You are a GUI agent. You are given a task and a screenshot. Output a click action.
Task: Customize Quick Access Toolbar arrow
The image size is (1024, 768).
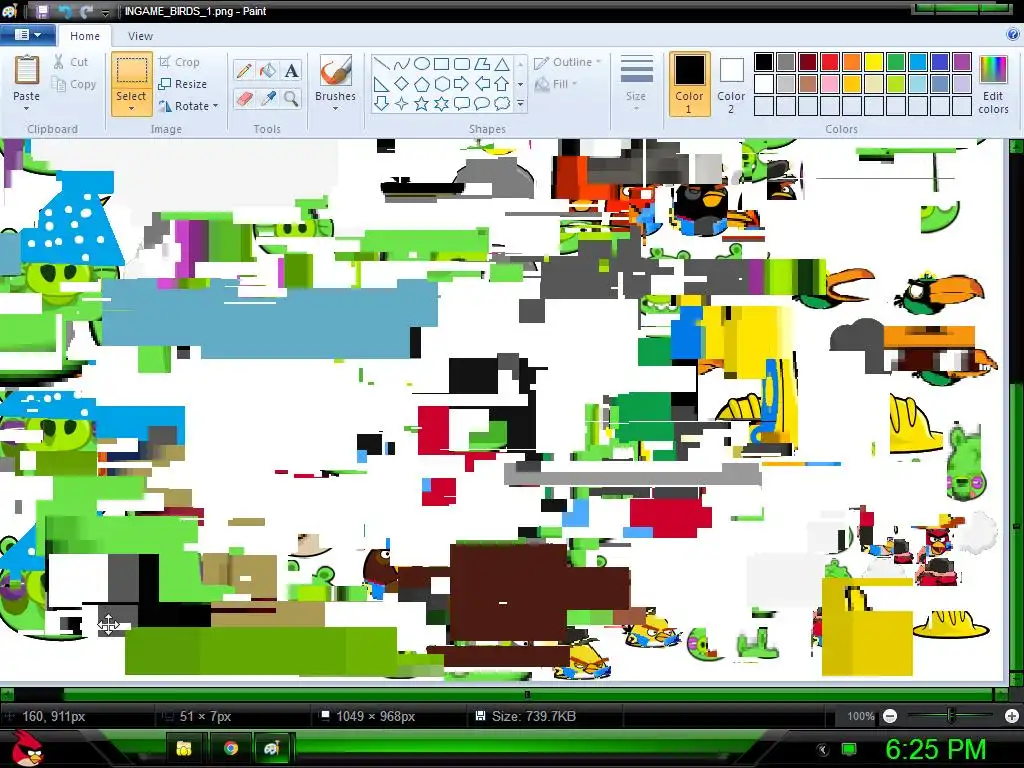106,12
